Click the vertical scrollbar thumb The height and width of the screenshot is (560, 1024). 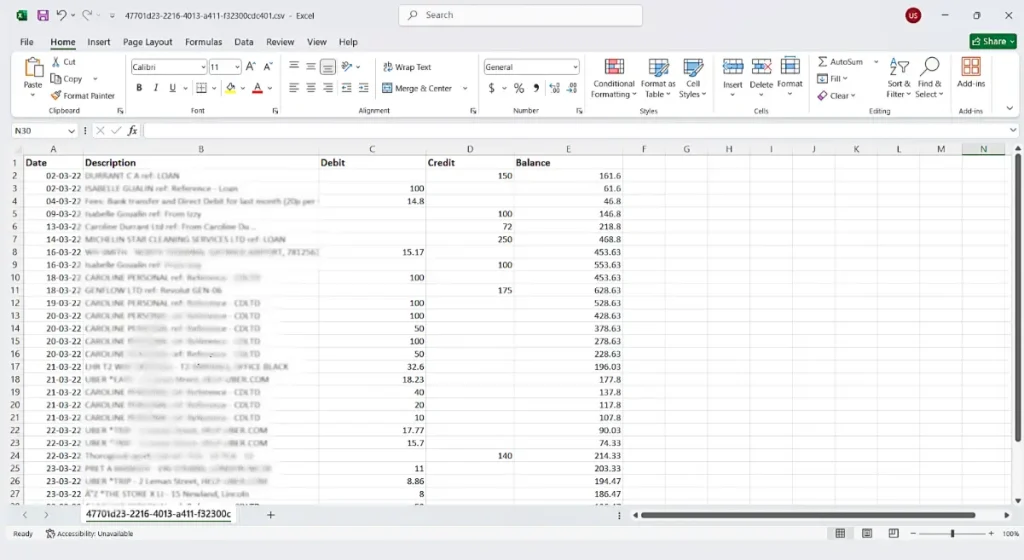pos(1017,297)
